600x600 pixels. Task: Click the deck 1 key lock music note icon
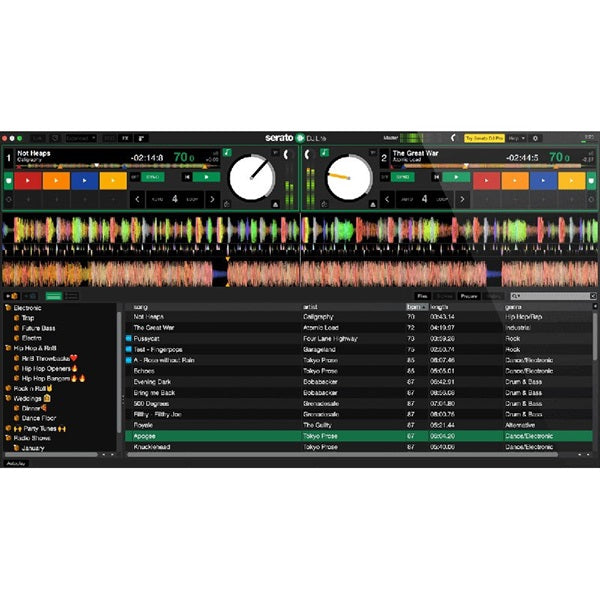pyautogui.click(x=227, y=152)
